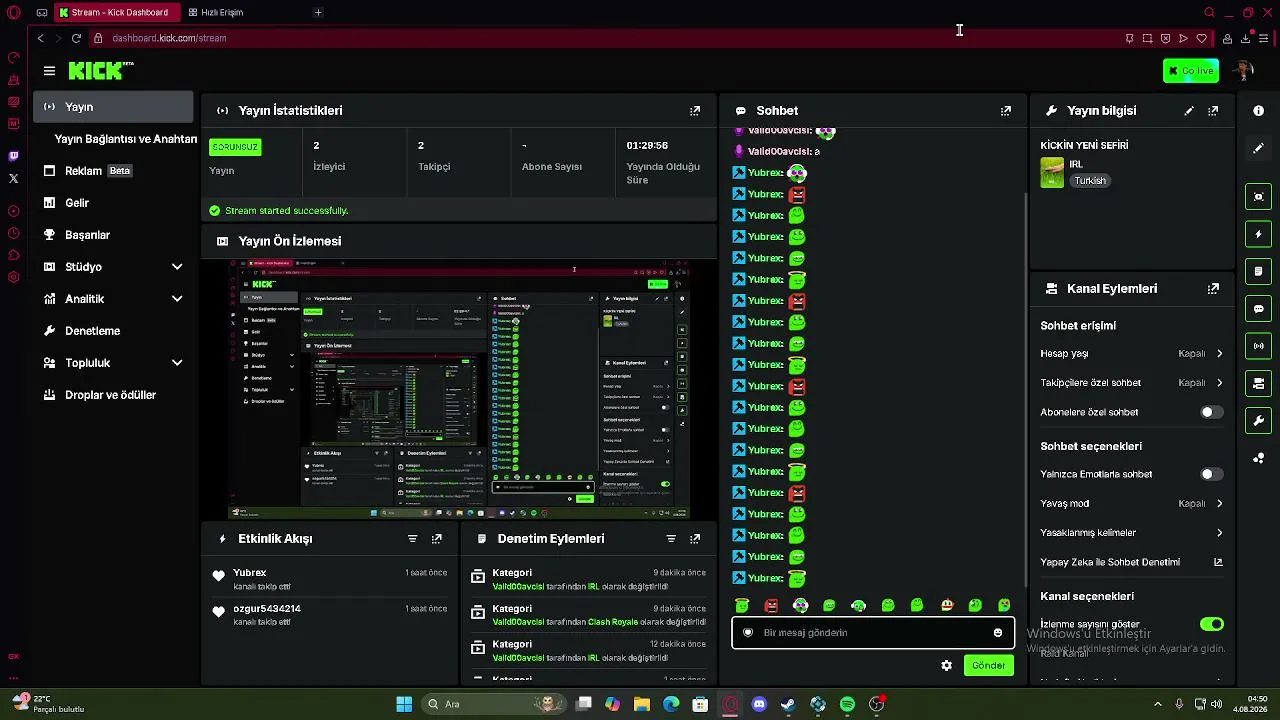Open Spotify from the taskbar
1280x720 pixels.
tap(847, 704)
